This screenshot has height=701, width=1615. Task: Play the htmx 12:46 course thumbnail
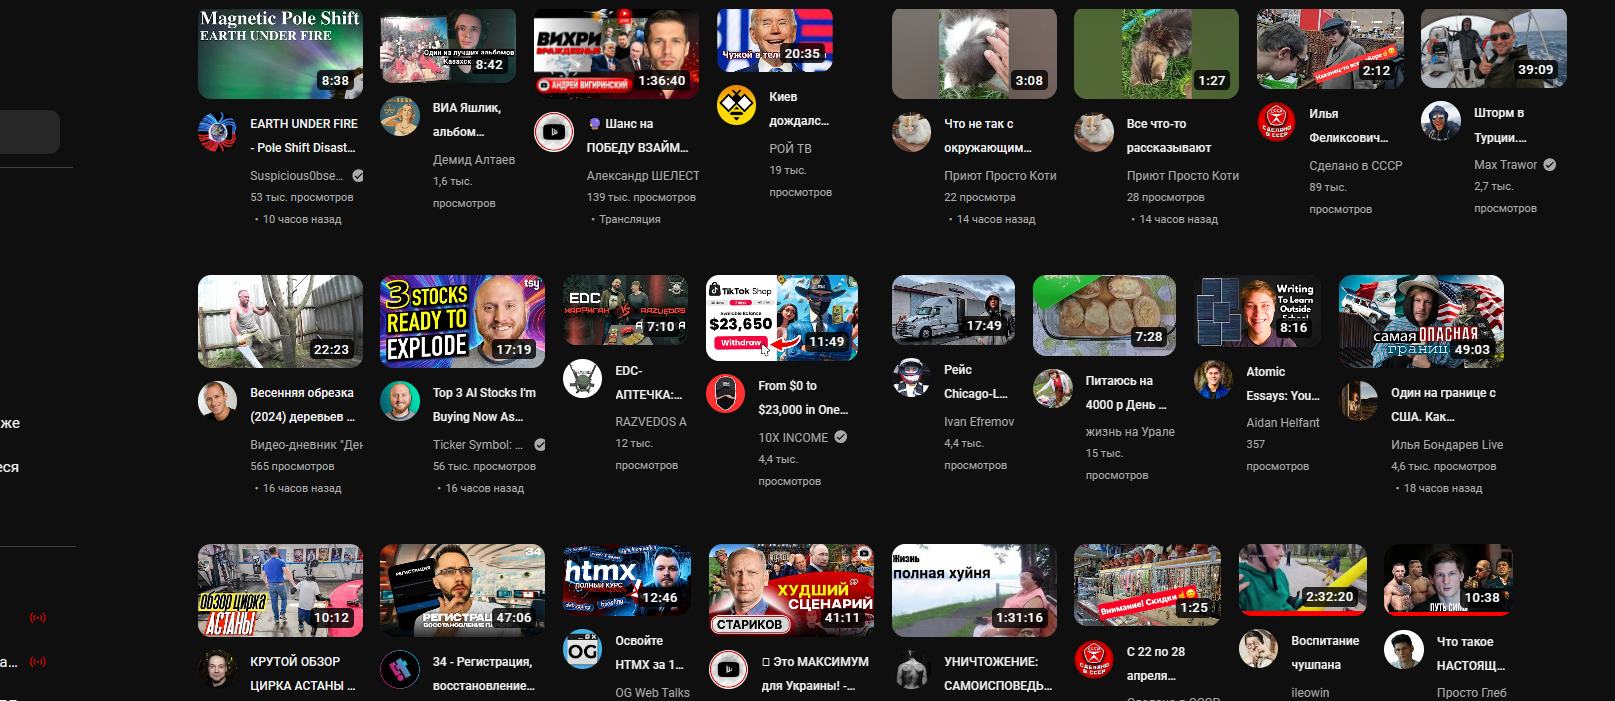click(x=627, y=580)
